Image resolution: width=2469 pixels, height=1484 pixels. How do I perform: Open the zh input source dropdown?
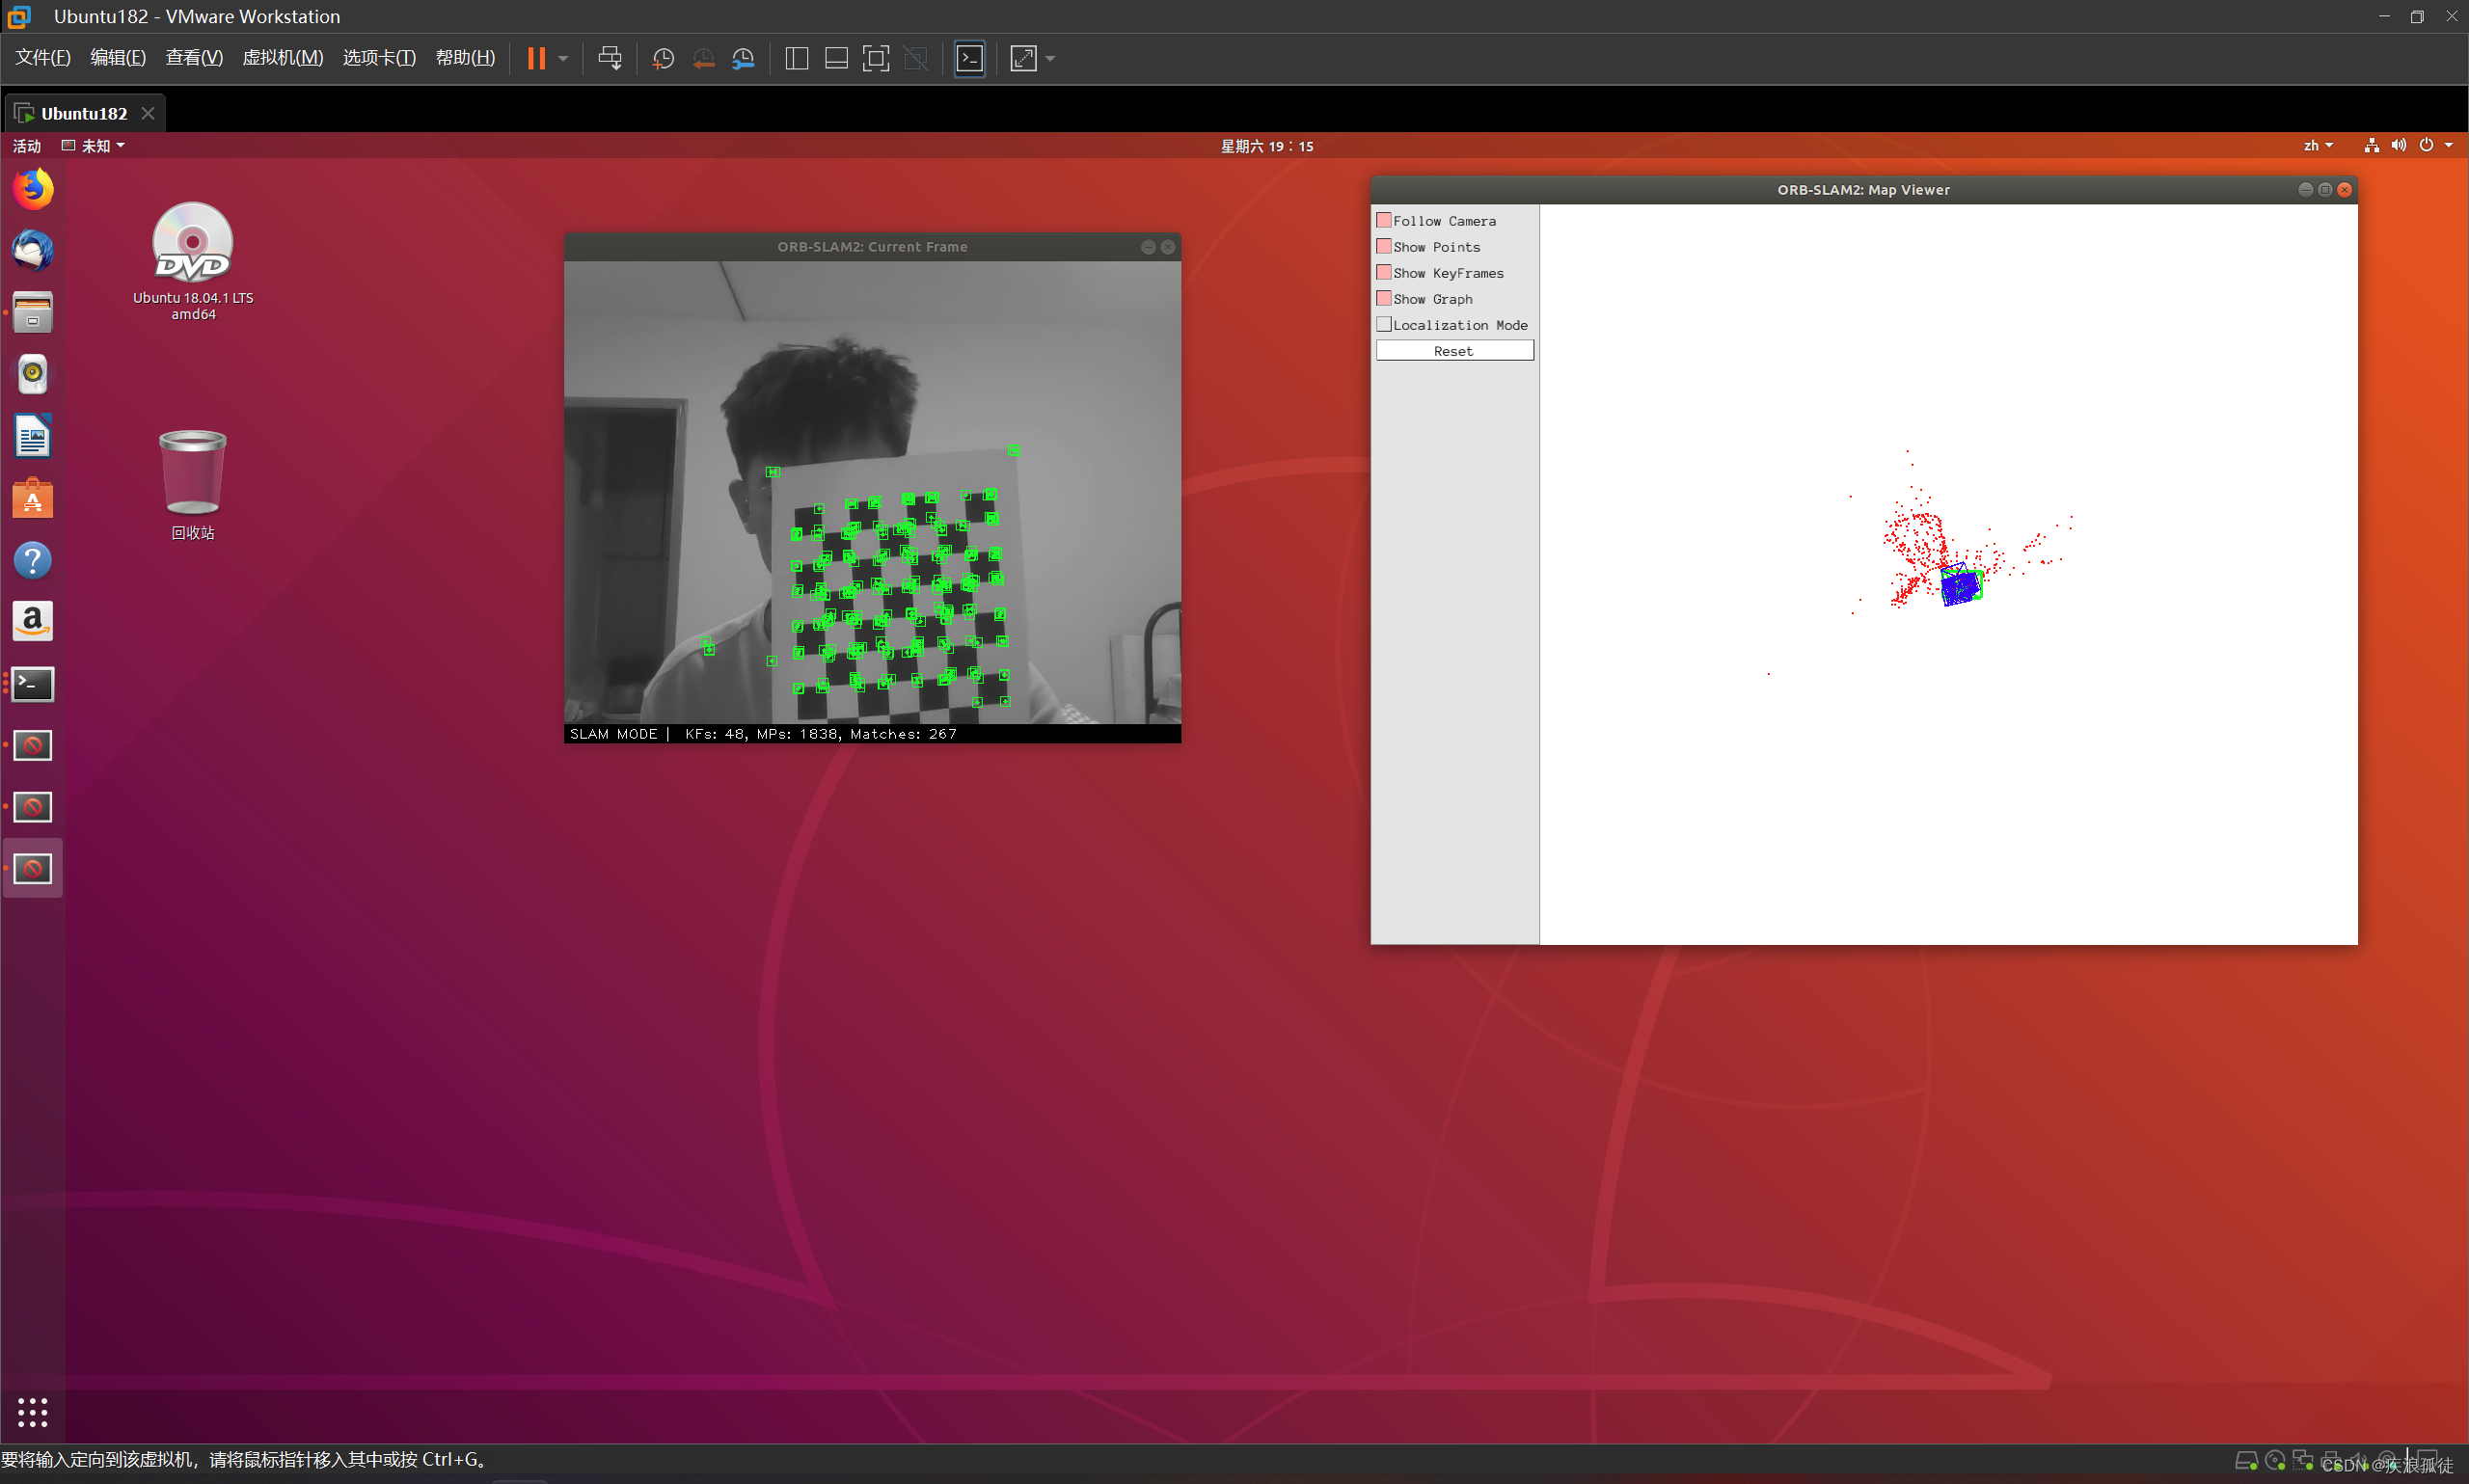tap(2318, 145)
